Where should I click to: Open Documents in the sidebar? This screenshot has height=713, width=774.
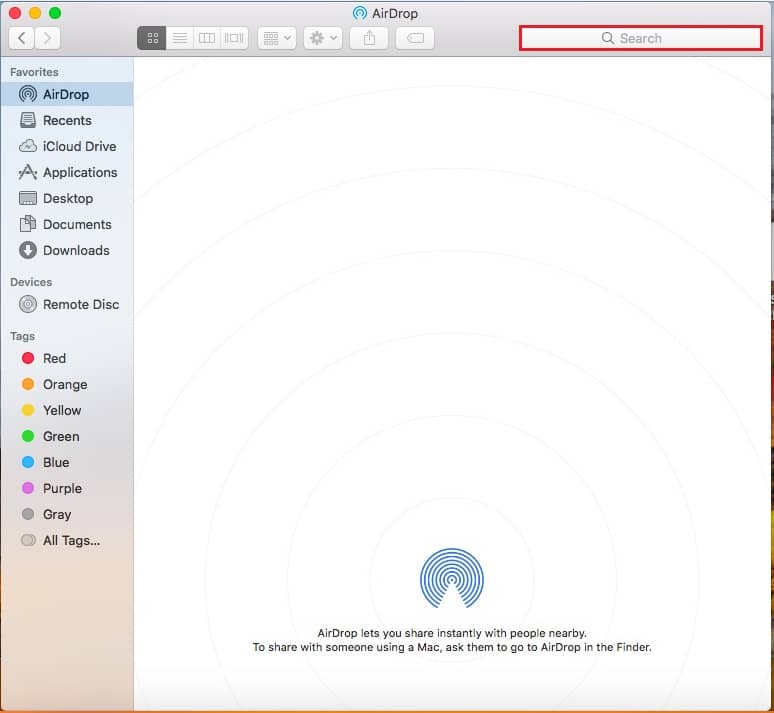pyautogui.click(x=67, y=225)
